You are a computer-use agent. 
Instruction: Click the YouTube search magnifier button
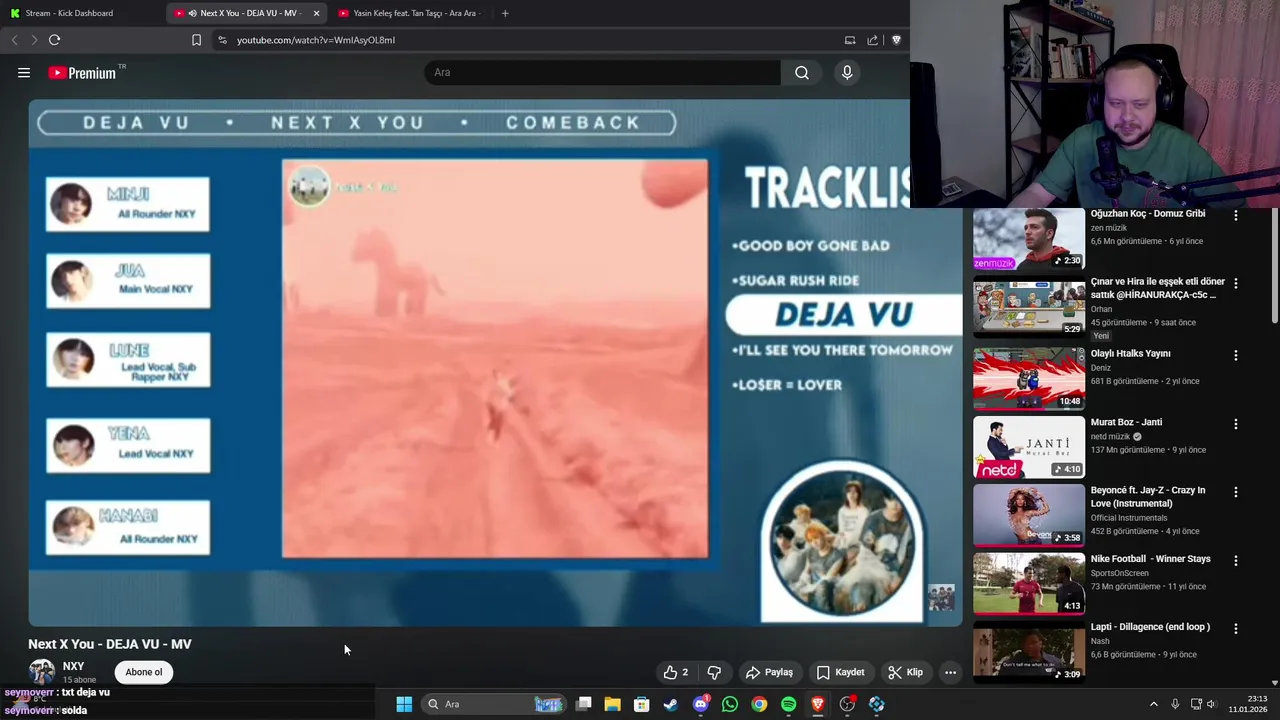pos(802,72)
